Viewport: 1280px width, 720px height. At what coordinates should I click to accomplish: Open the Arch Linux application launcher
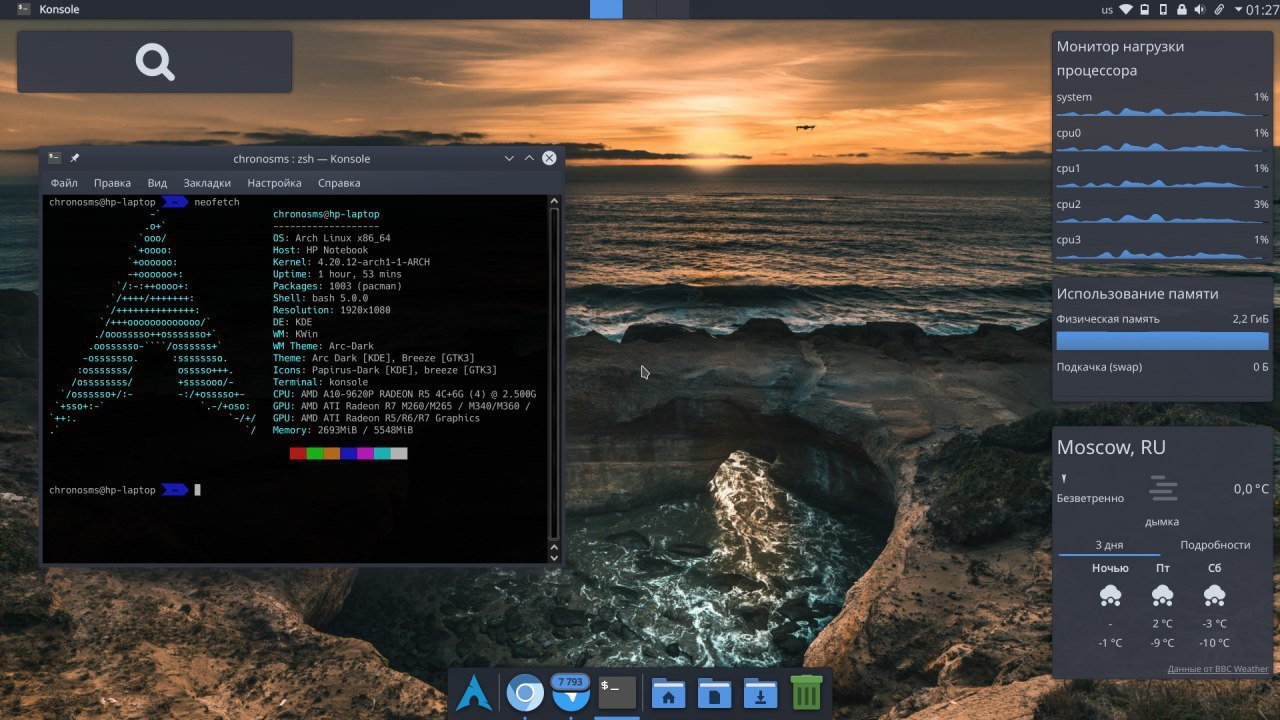tap(474, 692)
